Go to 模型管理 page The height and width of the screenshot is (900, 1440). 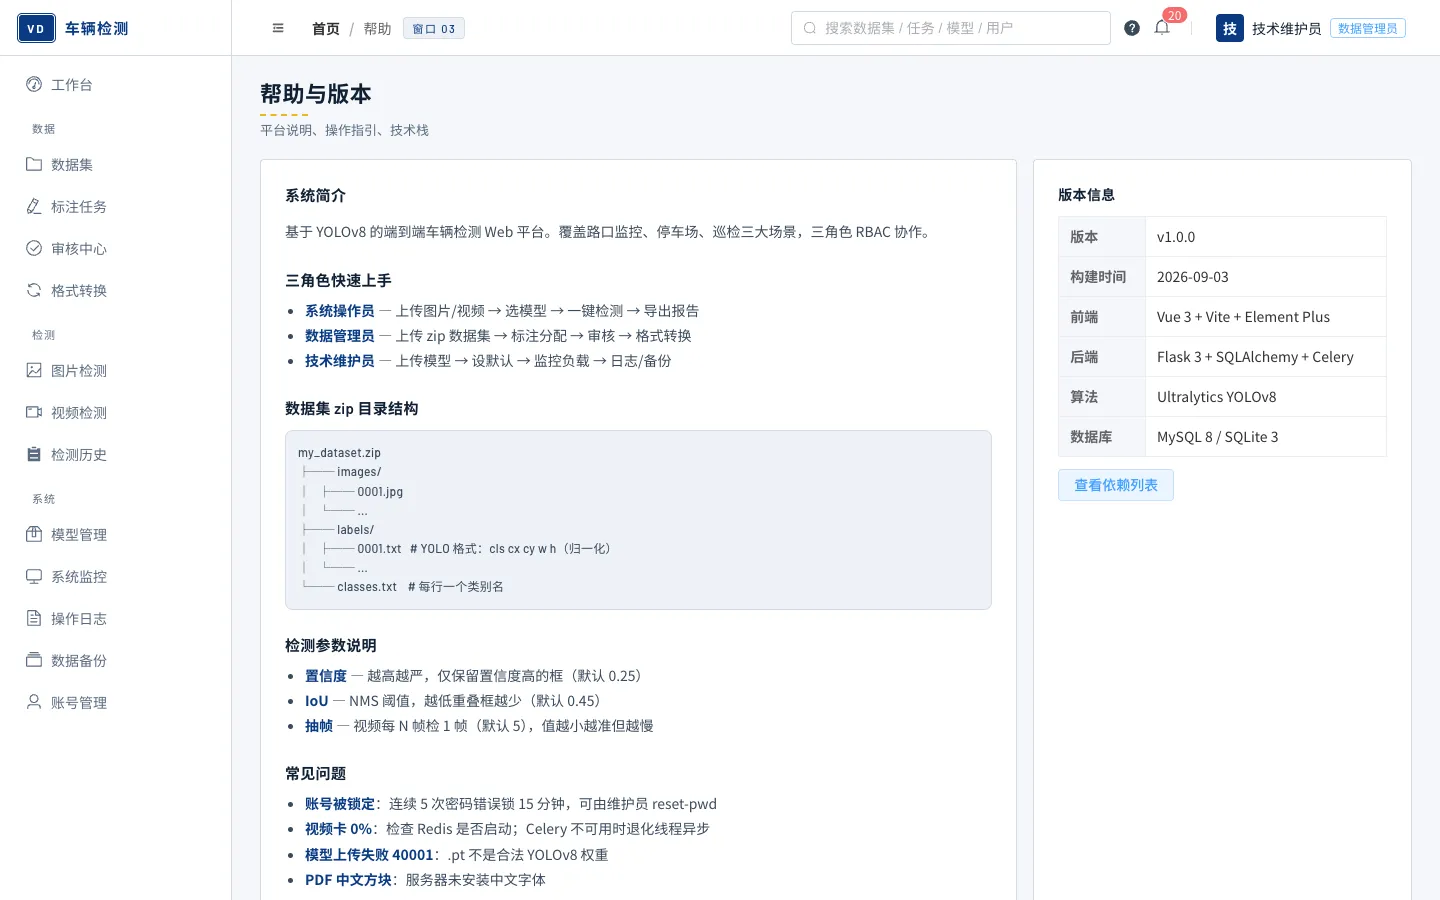(x=115, y=535)
